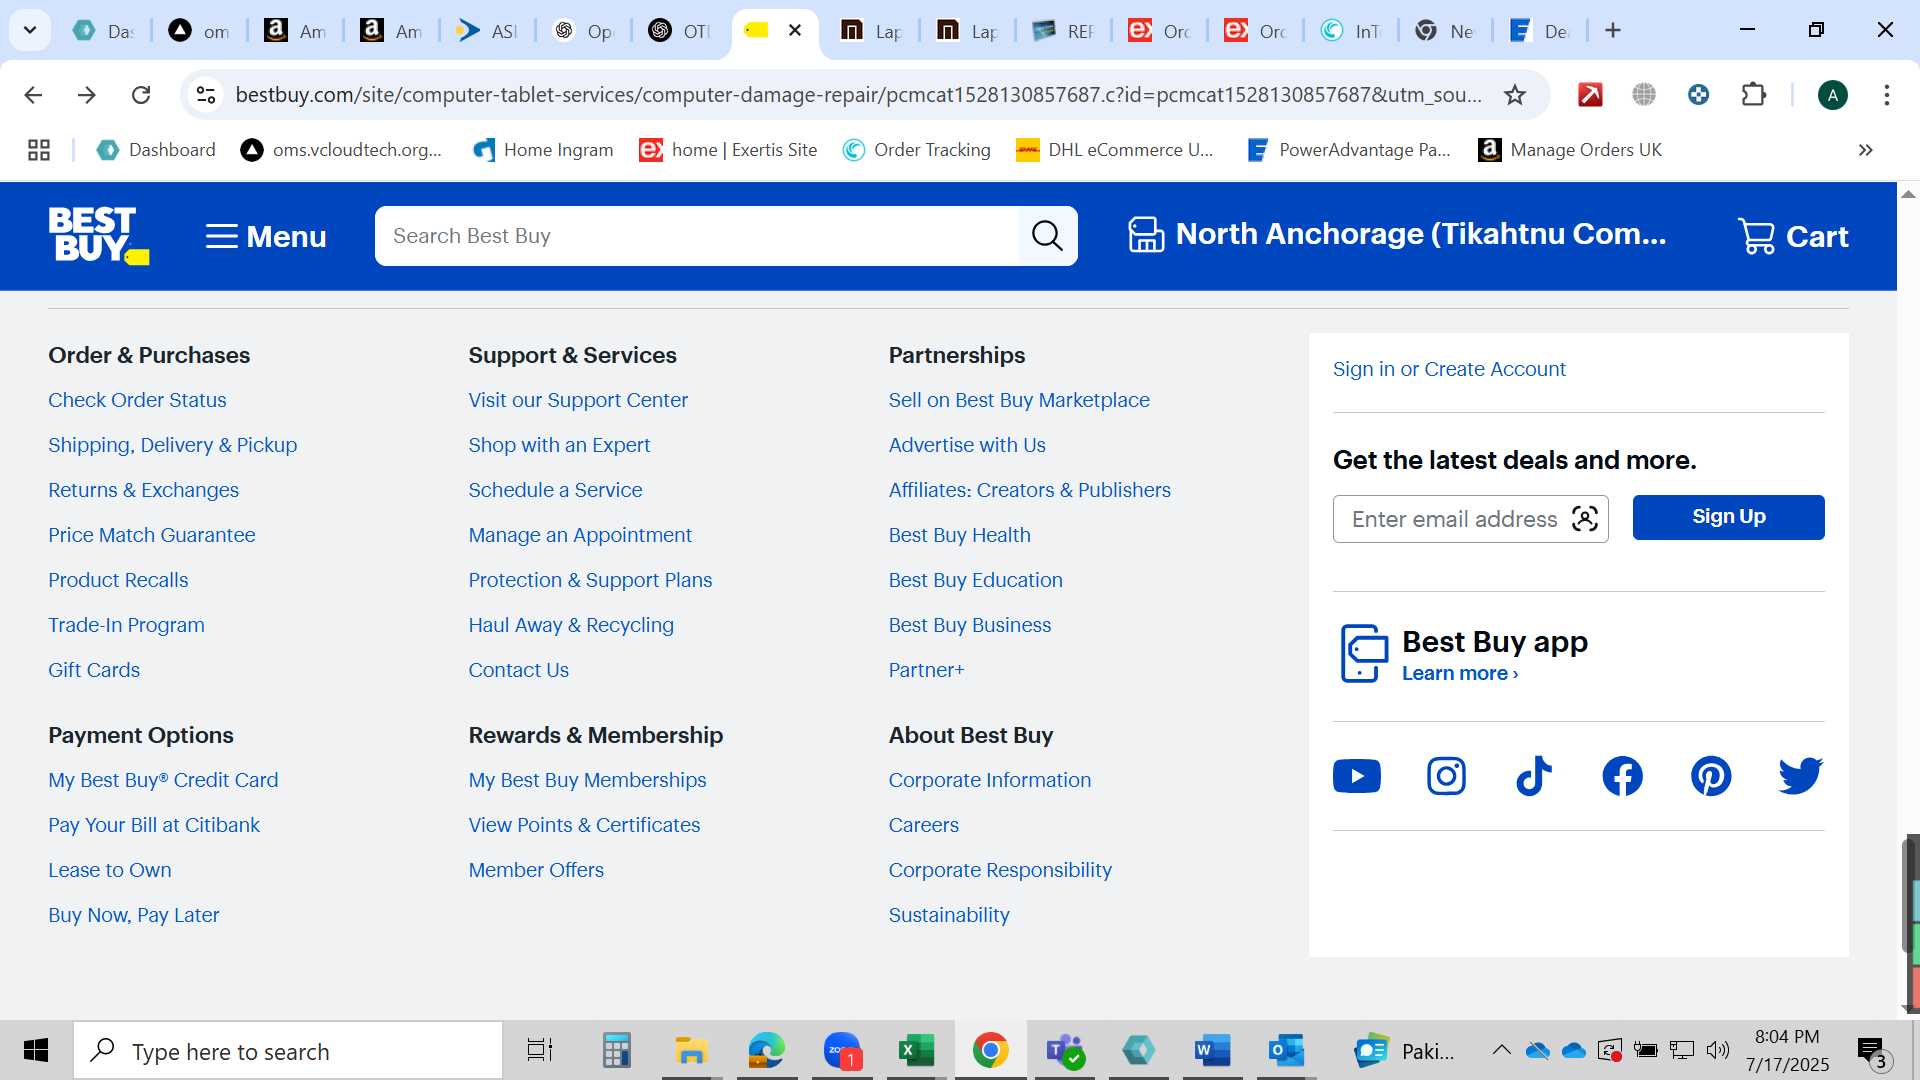Open Best Buy TikTok page
Screen dimensions: 1920x1080
pos(1534,776)
